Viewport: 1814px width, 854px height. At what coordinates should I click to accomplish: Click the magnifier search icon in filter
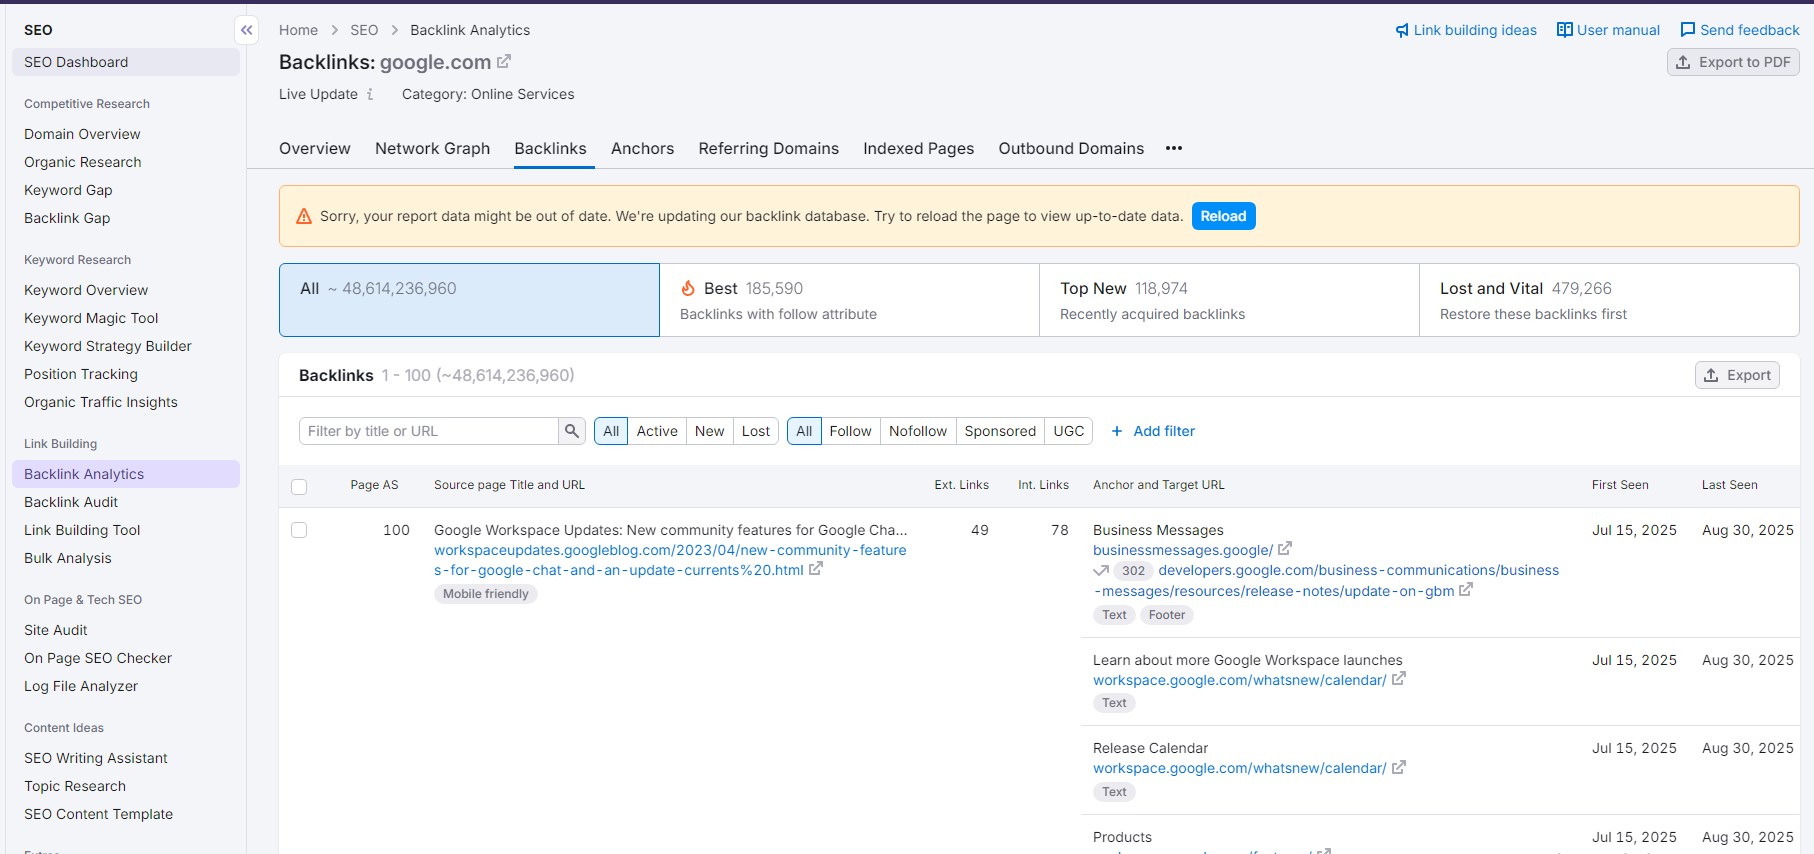[572, 431]
